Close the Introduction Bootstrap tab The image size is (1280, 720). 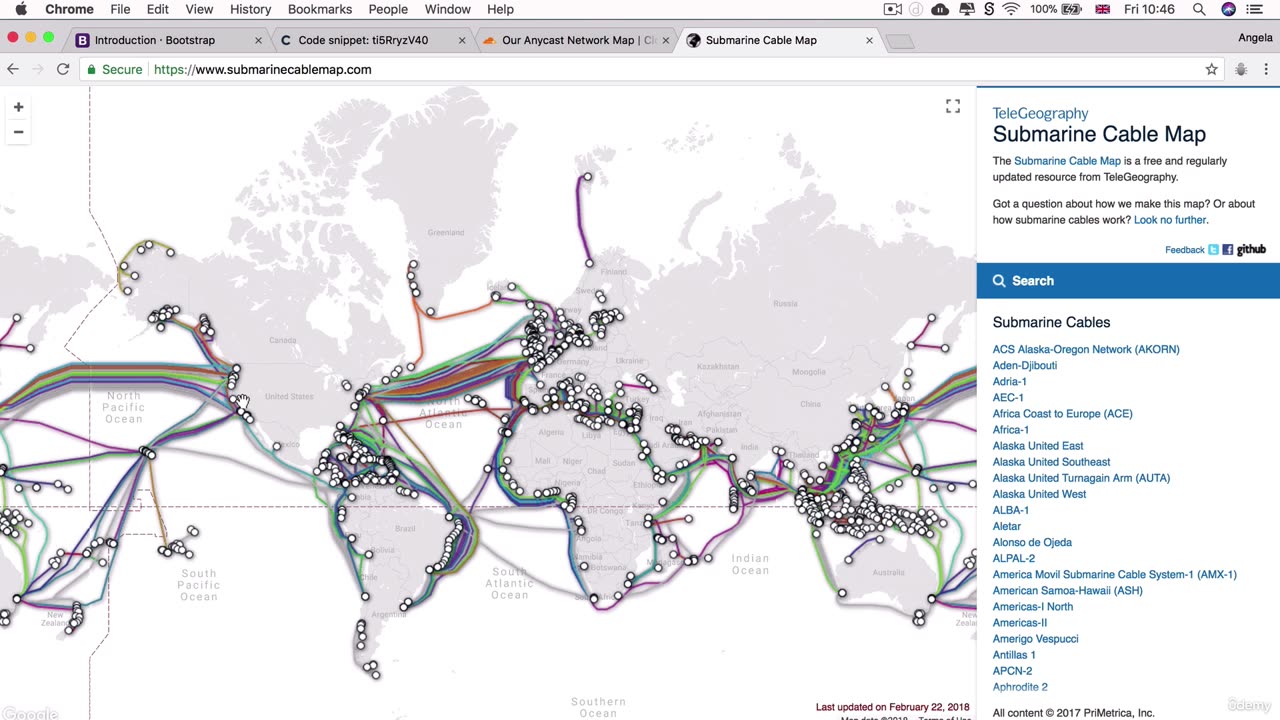click(x=258, y=40)
